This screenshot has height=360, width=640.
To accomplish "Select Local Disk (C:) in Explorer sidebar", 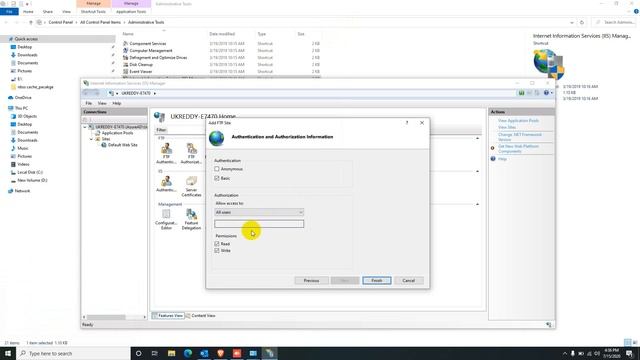I will pos(27,172).
